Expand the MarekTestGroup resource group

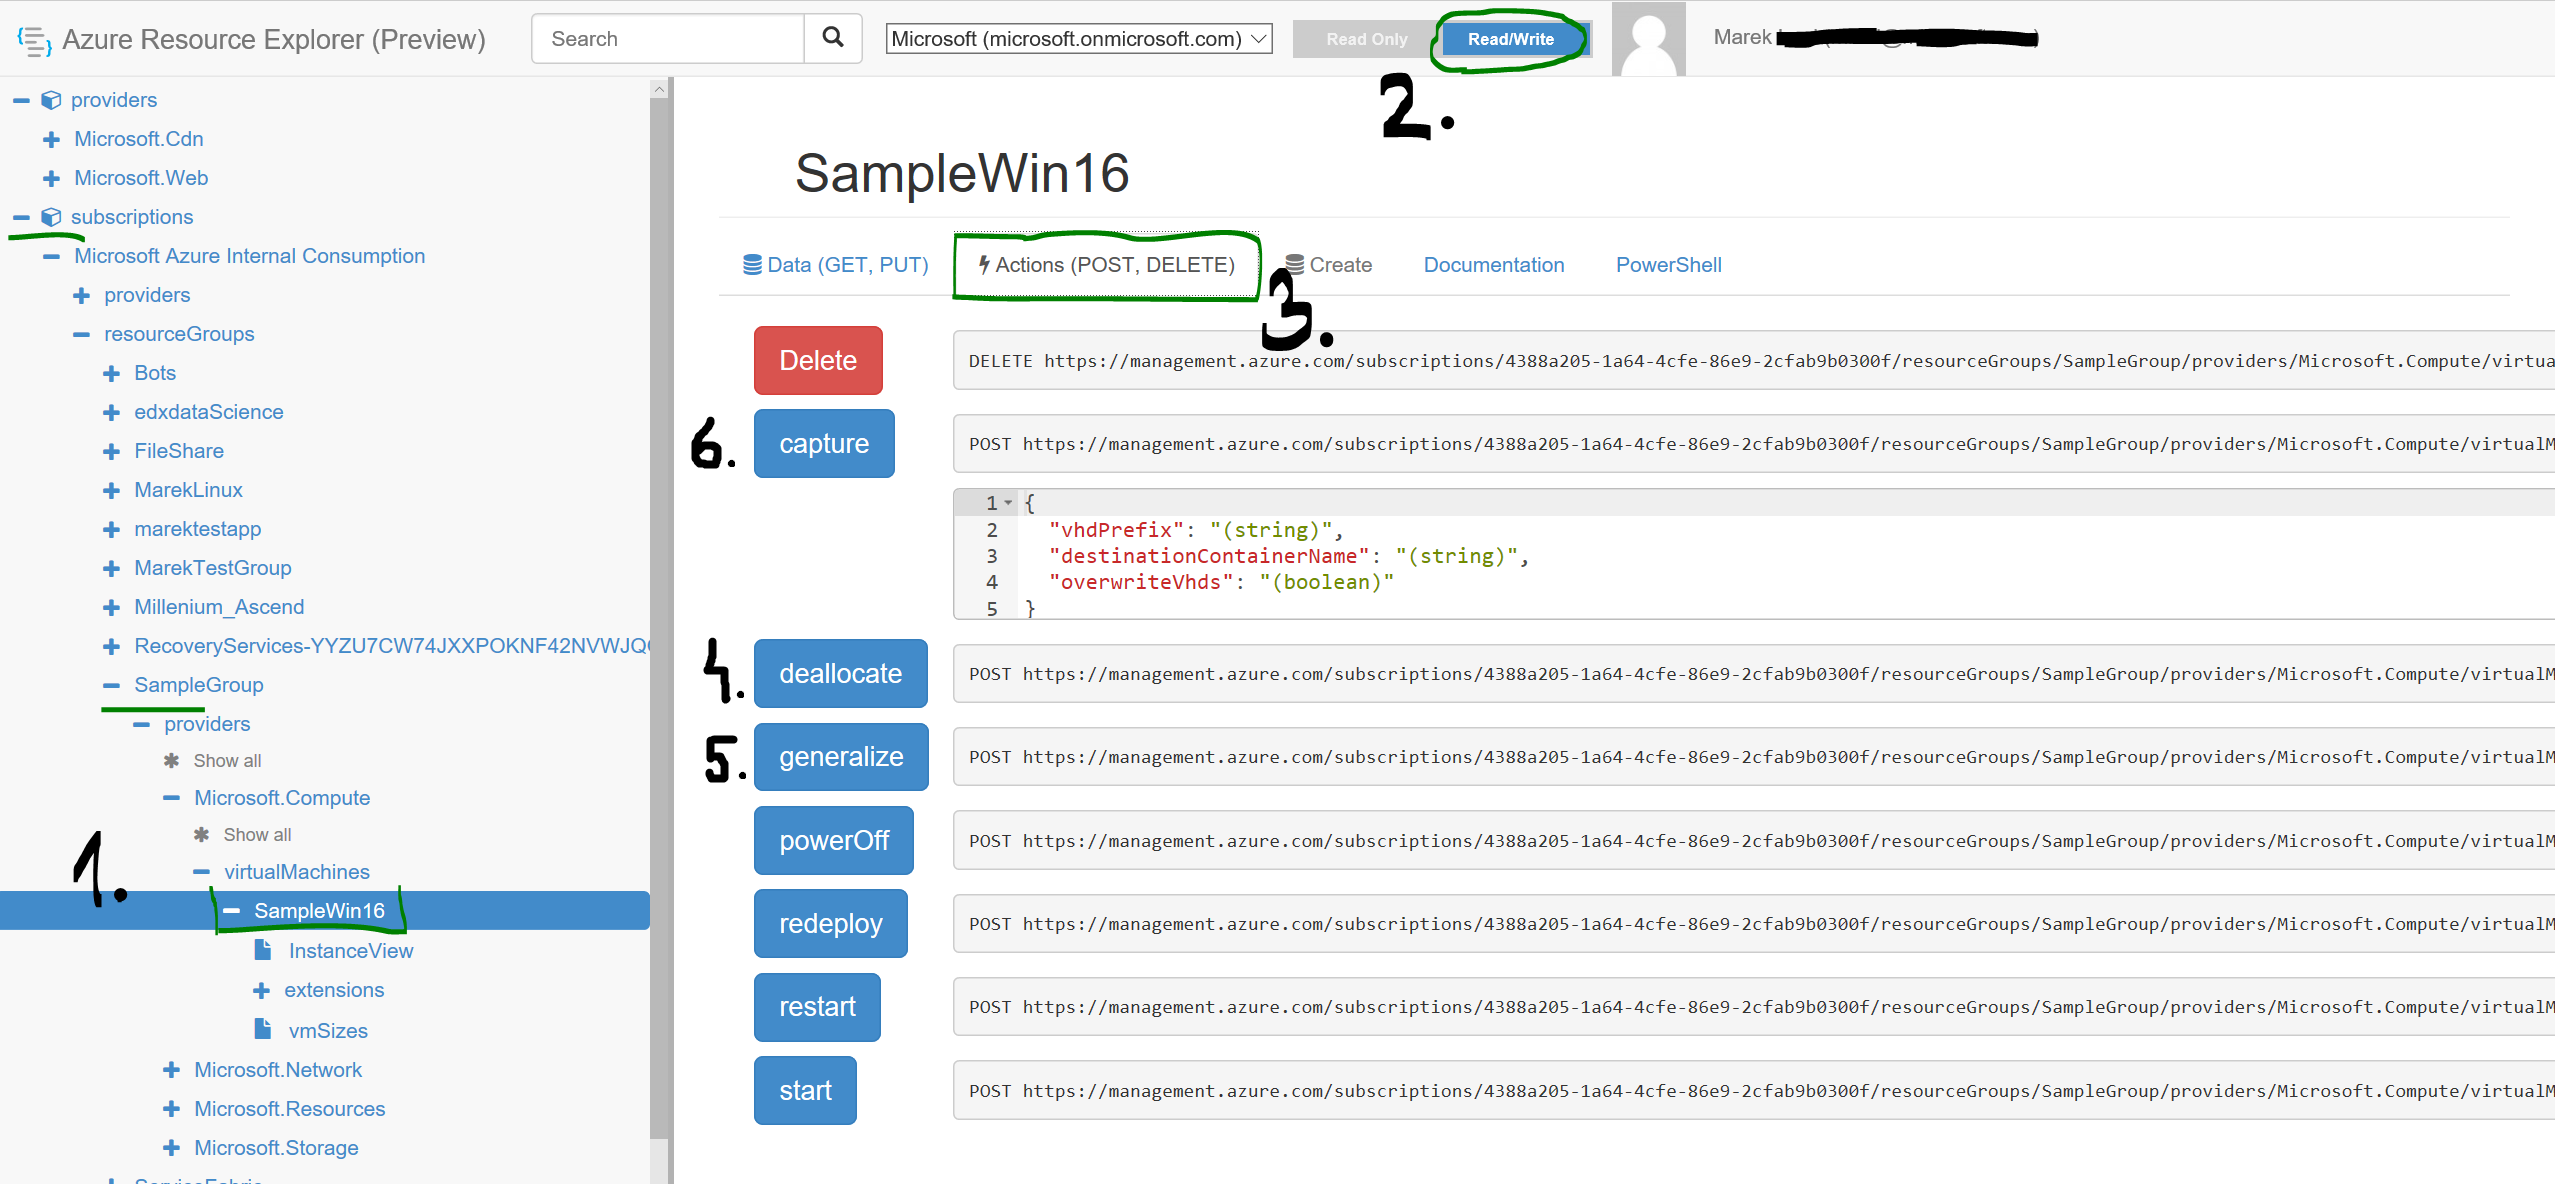click(112, 568)
